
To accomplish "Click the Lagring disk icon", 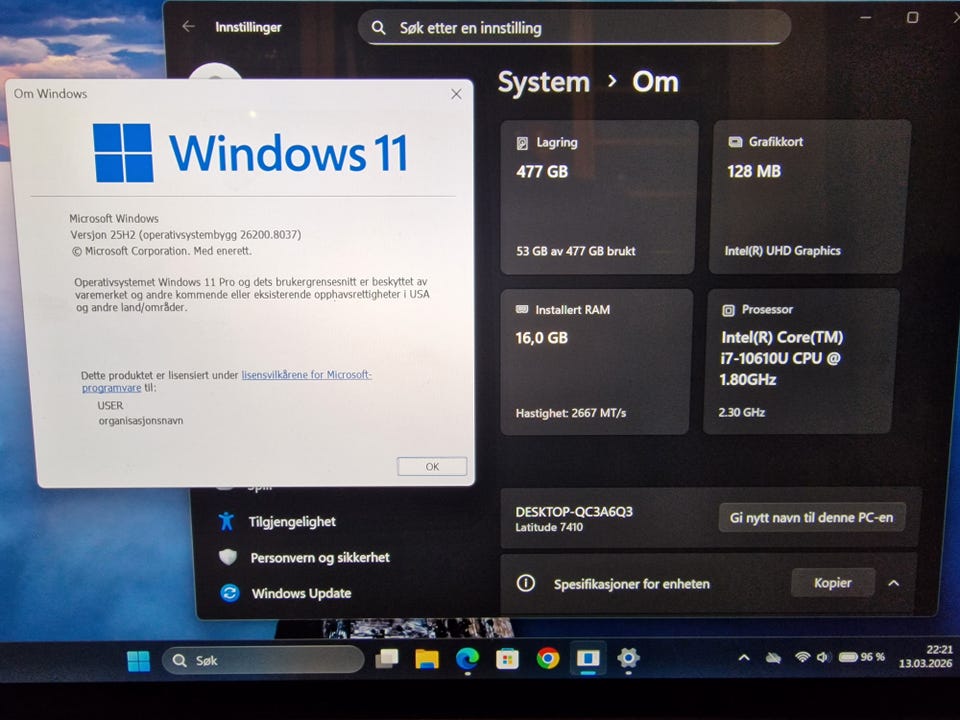I will point(522,143).
